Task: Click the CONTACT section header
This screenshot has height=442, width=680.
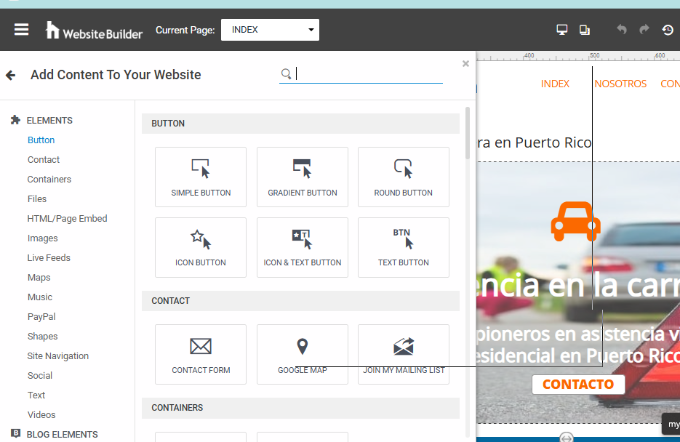Action: [x=301, y=301]
